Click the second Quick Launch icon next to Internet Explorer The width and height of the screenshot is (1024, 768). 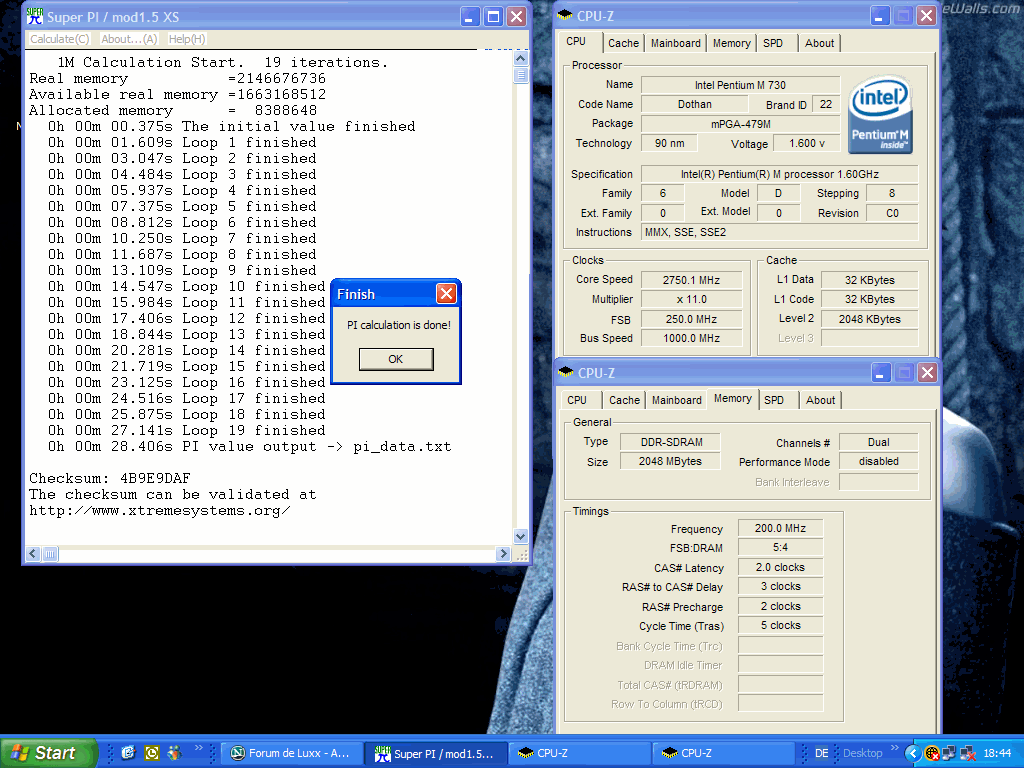pos(152,753)
